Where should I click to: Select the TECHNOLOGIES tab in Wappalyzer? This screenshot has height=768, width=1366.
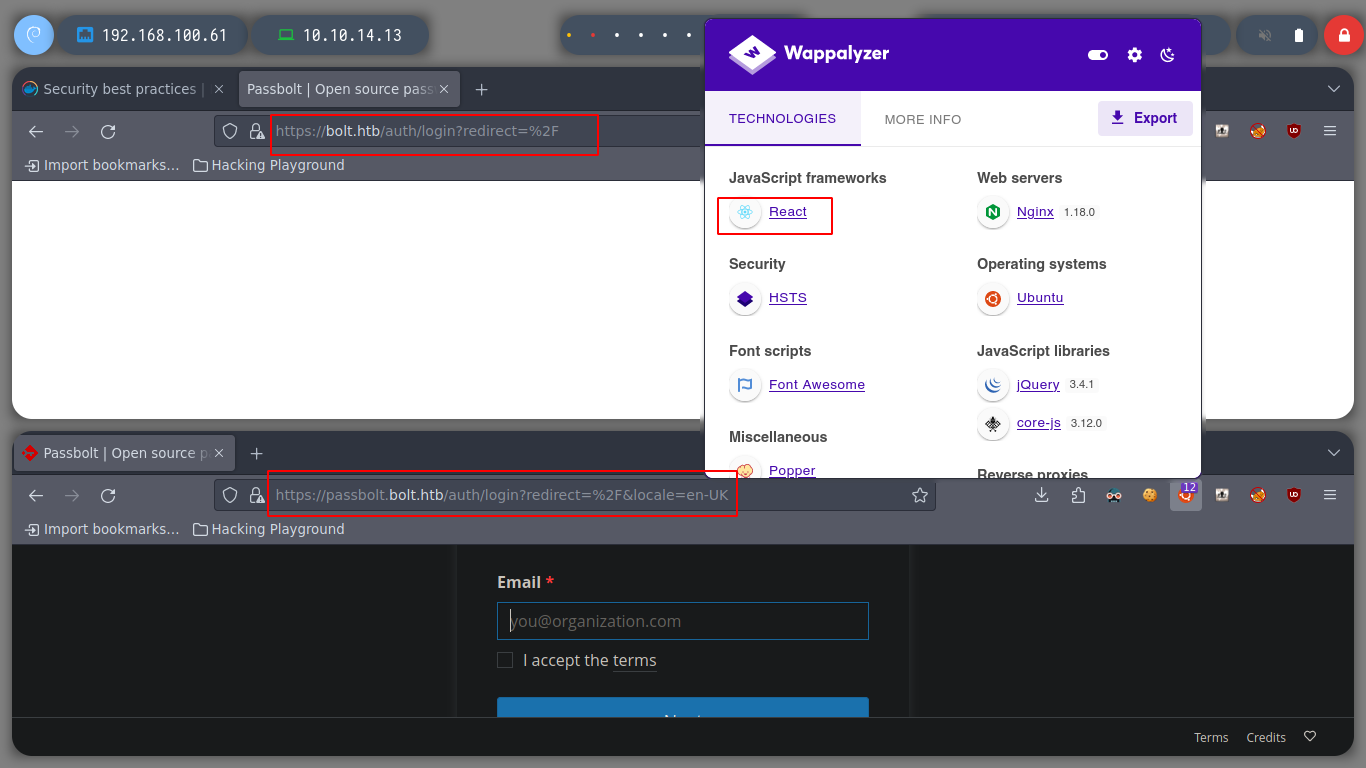click(x=782, y=118)
